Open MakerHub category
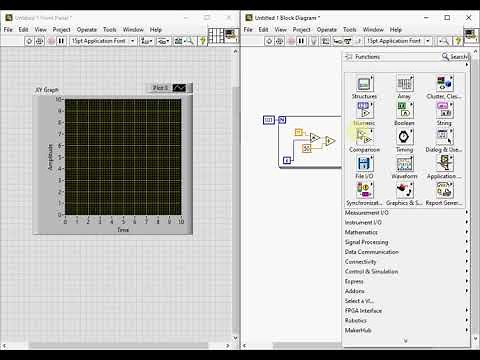This screenshot has width=480, height=360. pos(406,330)
